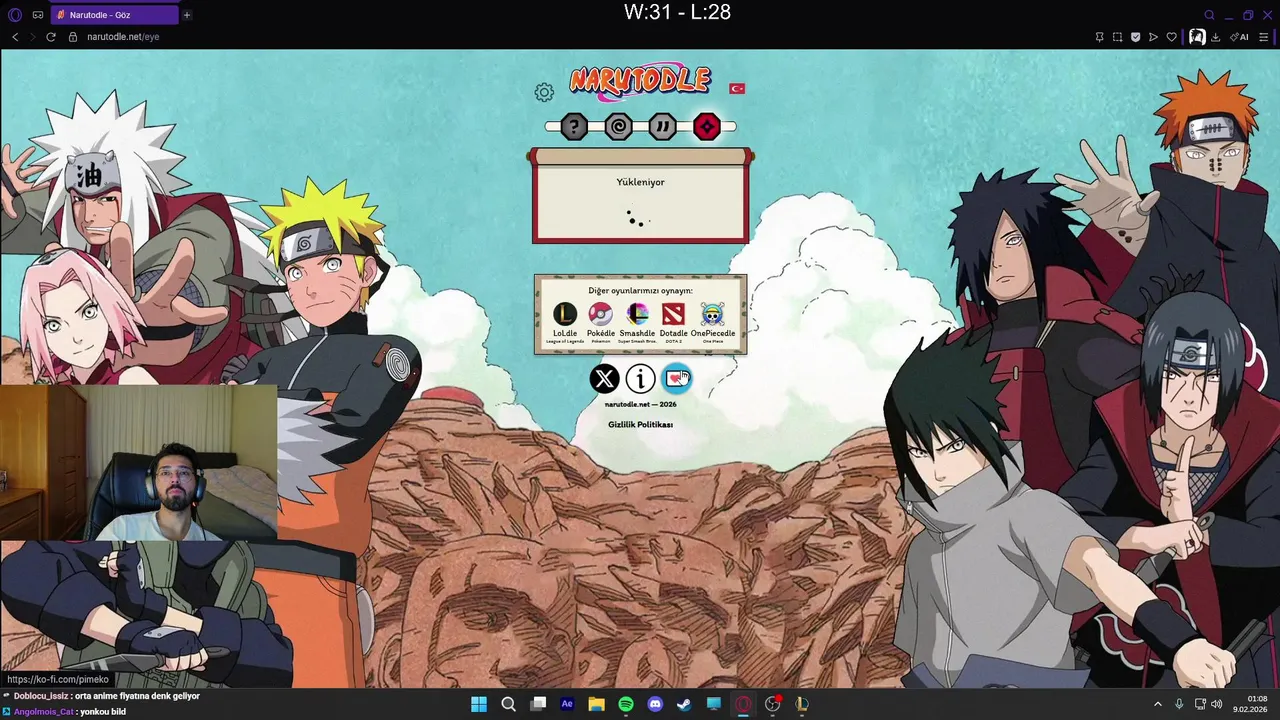Open the network tray icon
This screenshot has height=720, width=1280.
1200,704
